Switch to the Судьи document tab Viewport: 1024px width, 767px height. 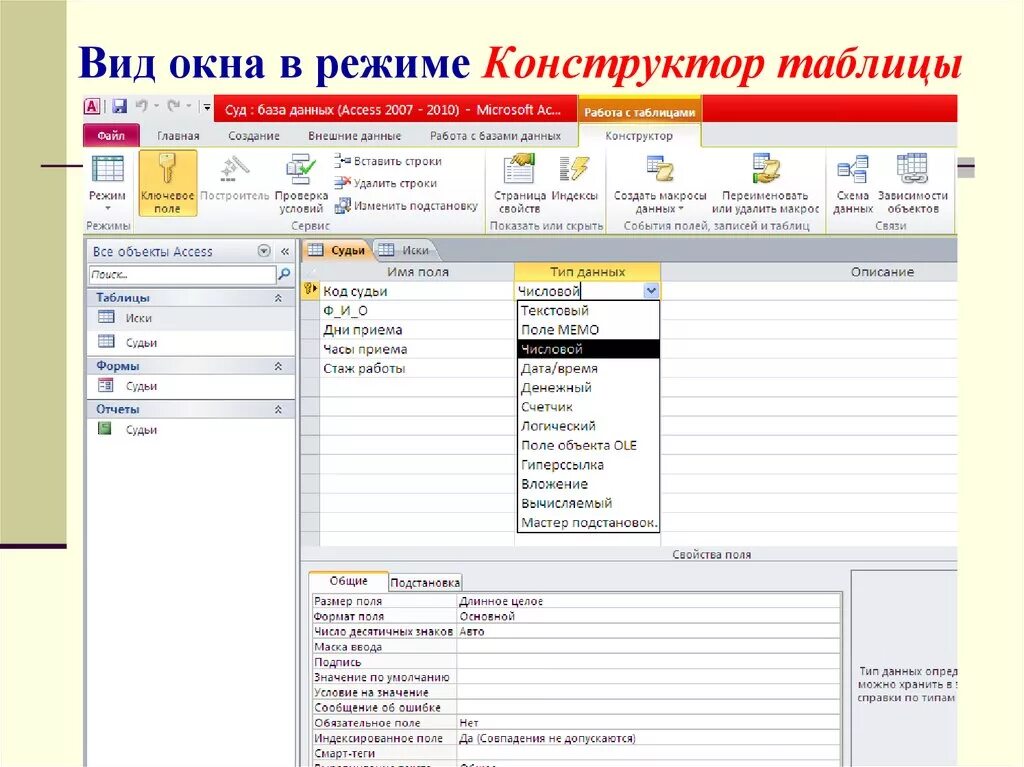337,250
